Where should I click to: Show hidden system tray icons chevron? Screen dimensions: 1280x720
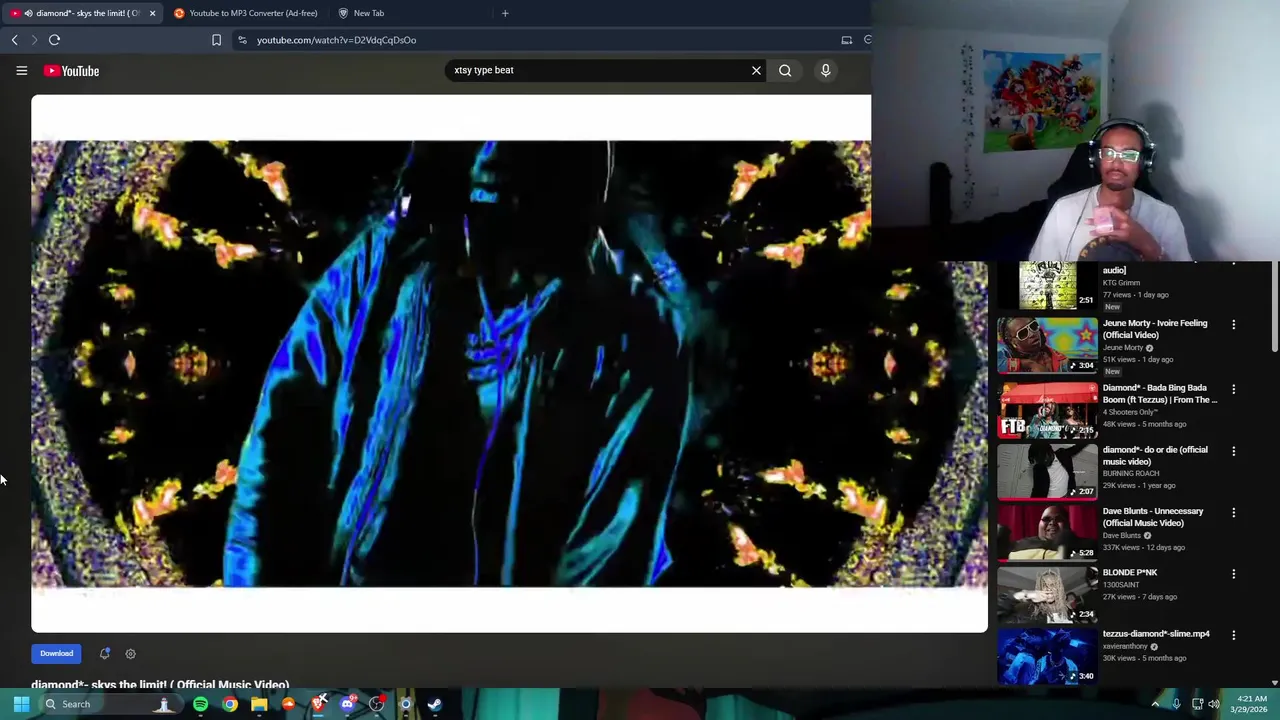[x=1155, y=704]
